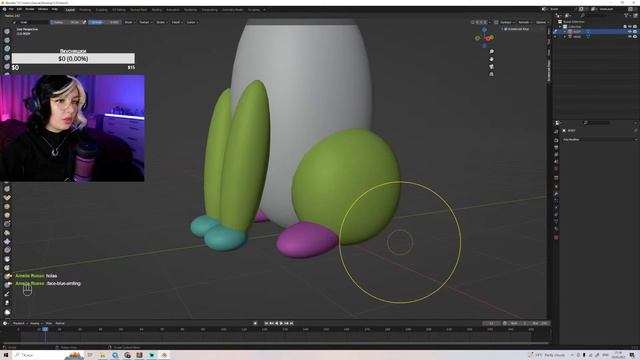
Task: Toggle Collection visibility eye icon
Action: [x=630, y=27]
